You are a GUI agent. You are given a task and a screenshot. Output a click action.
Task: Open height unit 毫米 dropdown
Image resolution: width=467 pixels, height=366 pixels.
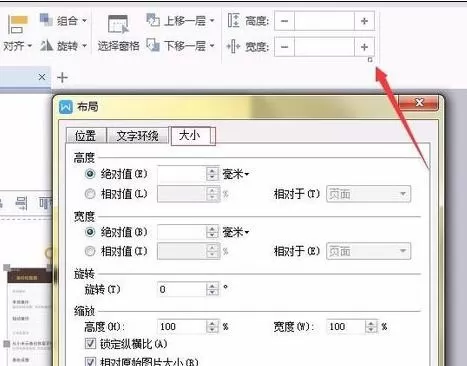pos(236,174)
